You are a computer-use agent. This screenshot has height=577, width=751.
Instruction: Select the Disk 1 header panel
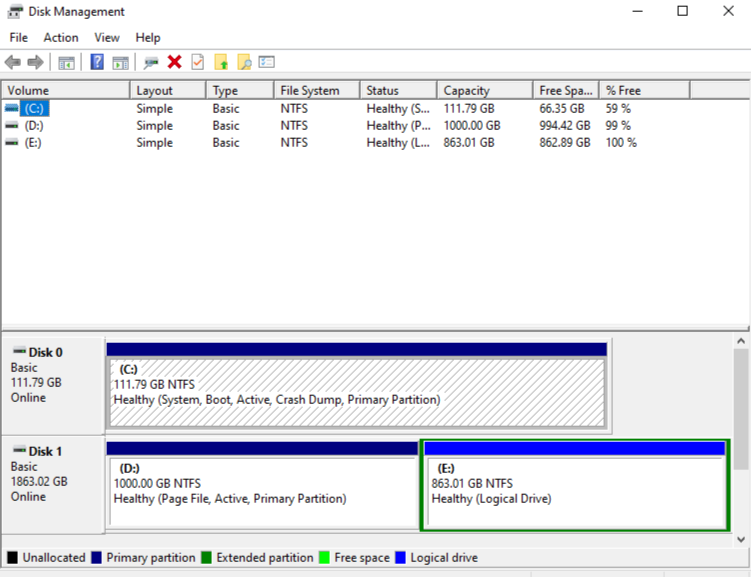(53, 484)
